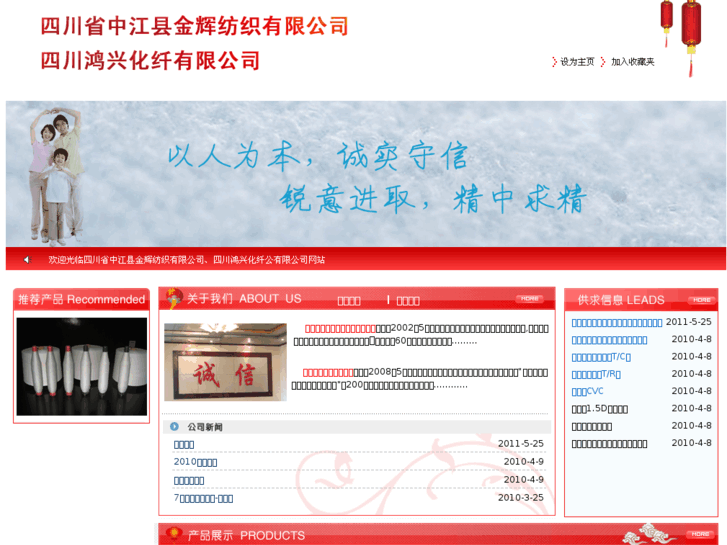Click the red arrow before 设为主页

[x=554, y=62]
